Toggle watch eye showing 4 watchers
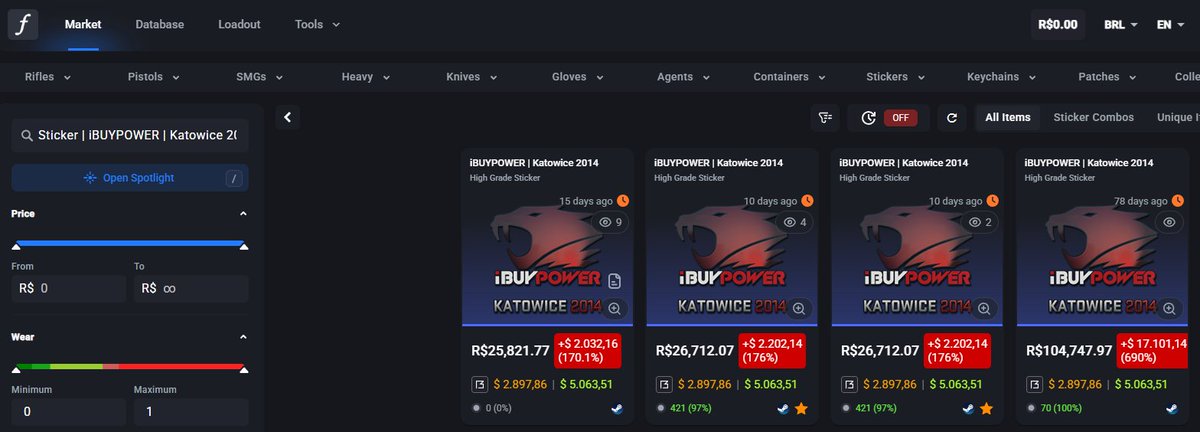Screen dimensions: 1200x432 tap(794, 222)
